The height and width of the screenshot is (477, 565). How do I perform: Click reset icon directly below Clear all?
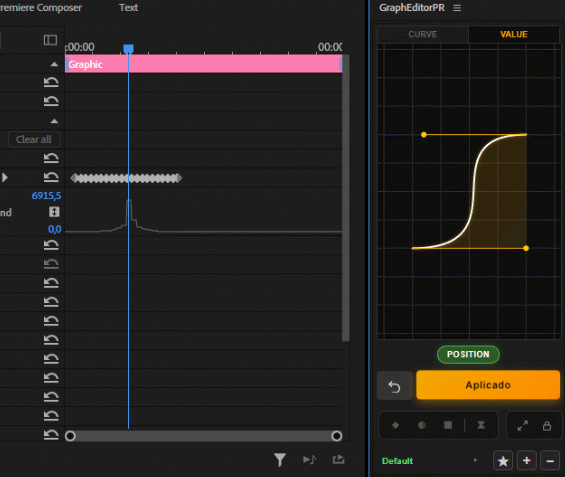[x=51, y=158]
